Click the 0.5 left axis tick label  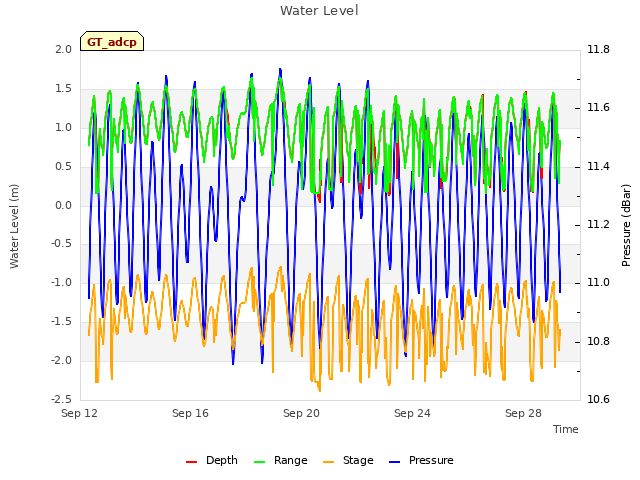pyautogui.click(x=63, y=166)
